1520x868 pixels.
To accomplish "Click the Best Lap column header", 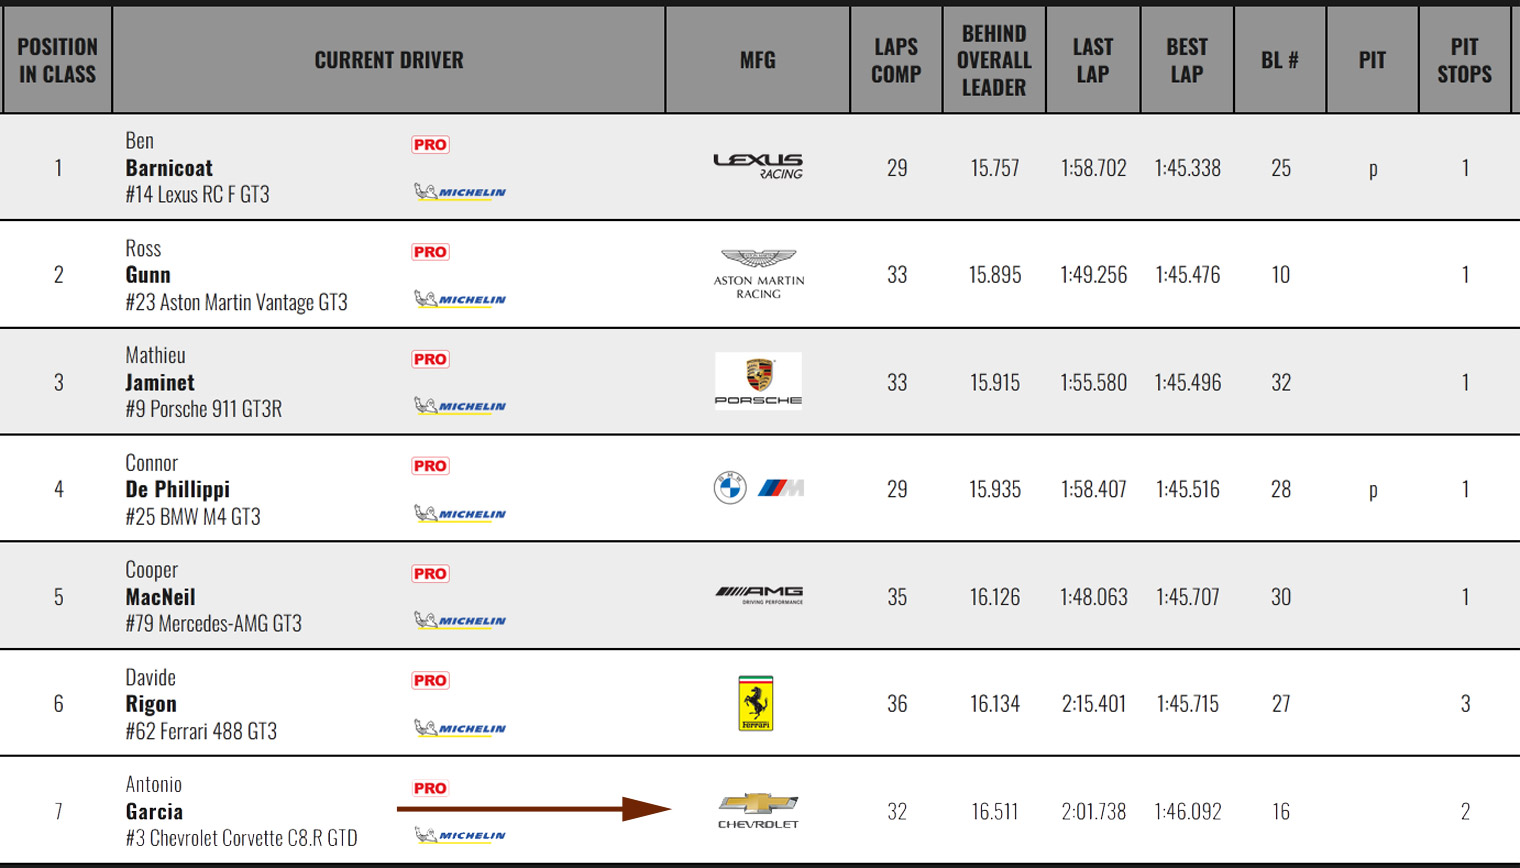I will [1187, 60].
